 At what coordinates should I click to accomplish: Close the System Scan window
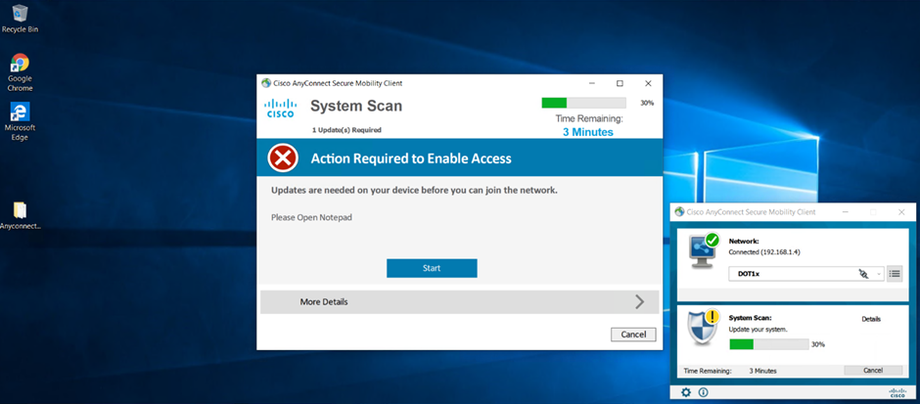click(x=648, y=83)
